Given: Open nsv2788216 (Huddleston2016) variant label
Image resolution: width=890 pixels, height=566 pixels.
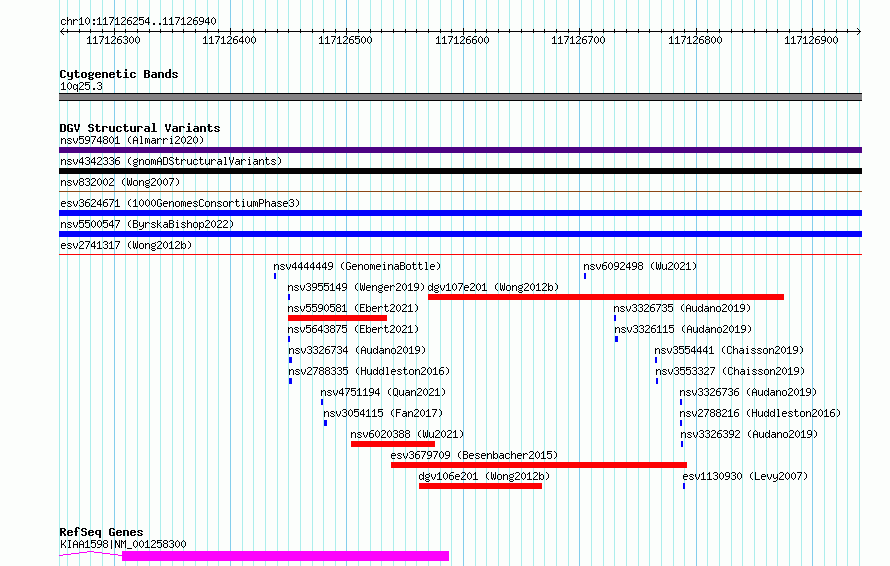Looking at the screenshot, I should tap(760, 413).
